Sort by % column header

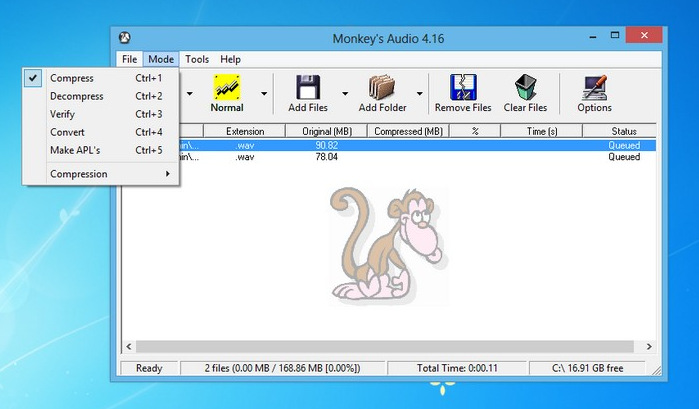coord(475,131)
